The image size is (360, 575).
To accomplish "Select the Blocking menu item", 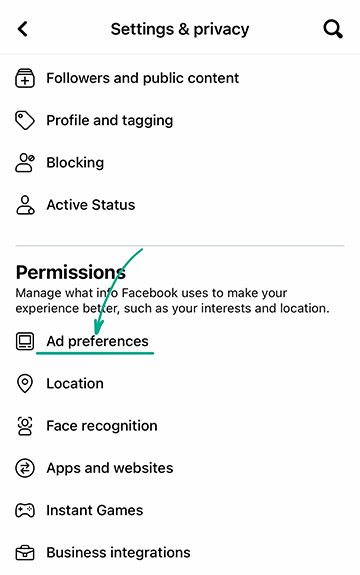I will (180, 163).
